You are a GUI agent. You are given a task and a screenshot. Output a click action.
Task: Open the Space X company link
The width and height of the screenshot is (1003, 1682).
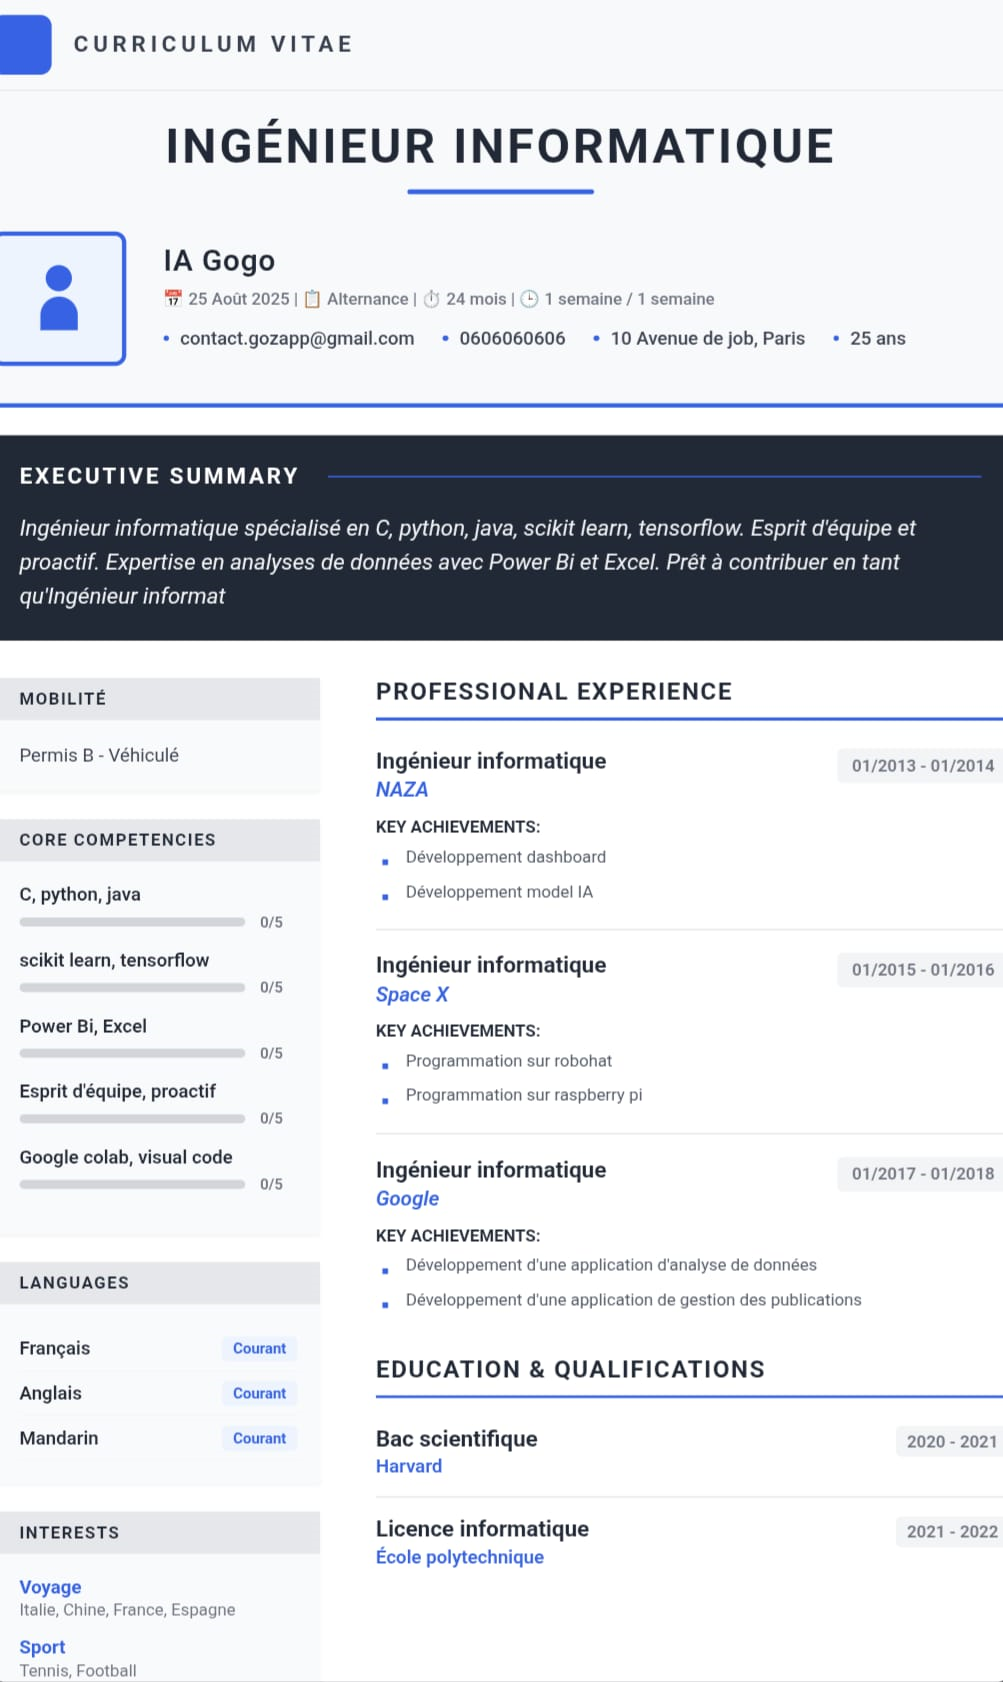tap(412, 995)
